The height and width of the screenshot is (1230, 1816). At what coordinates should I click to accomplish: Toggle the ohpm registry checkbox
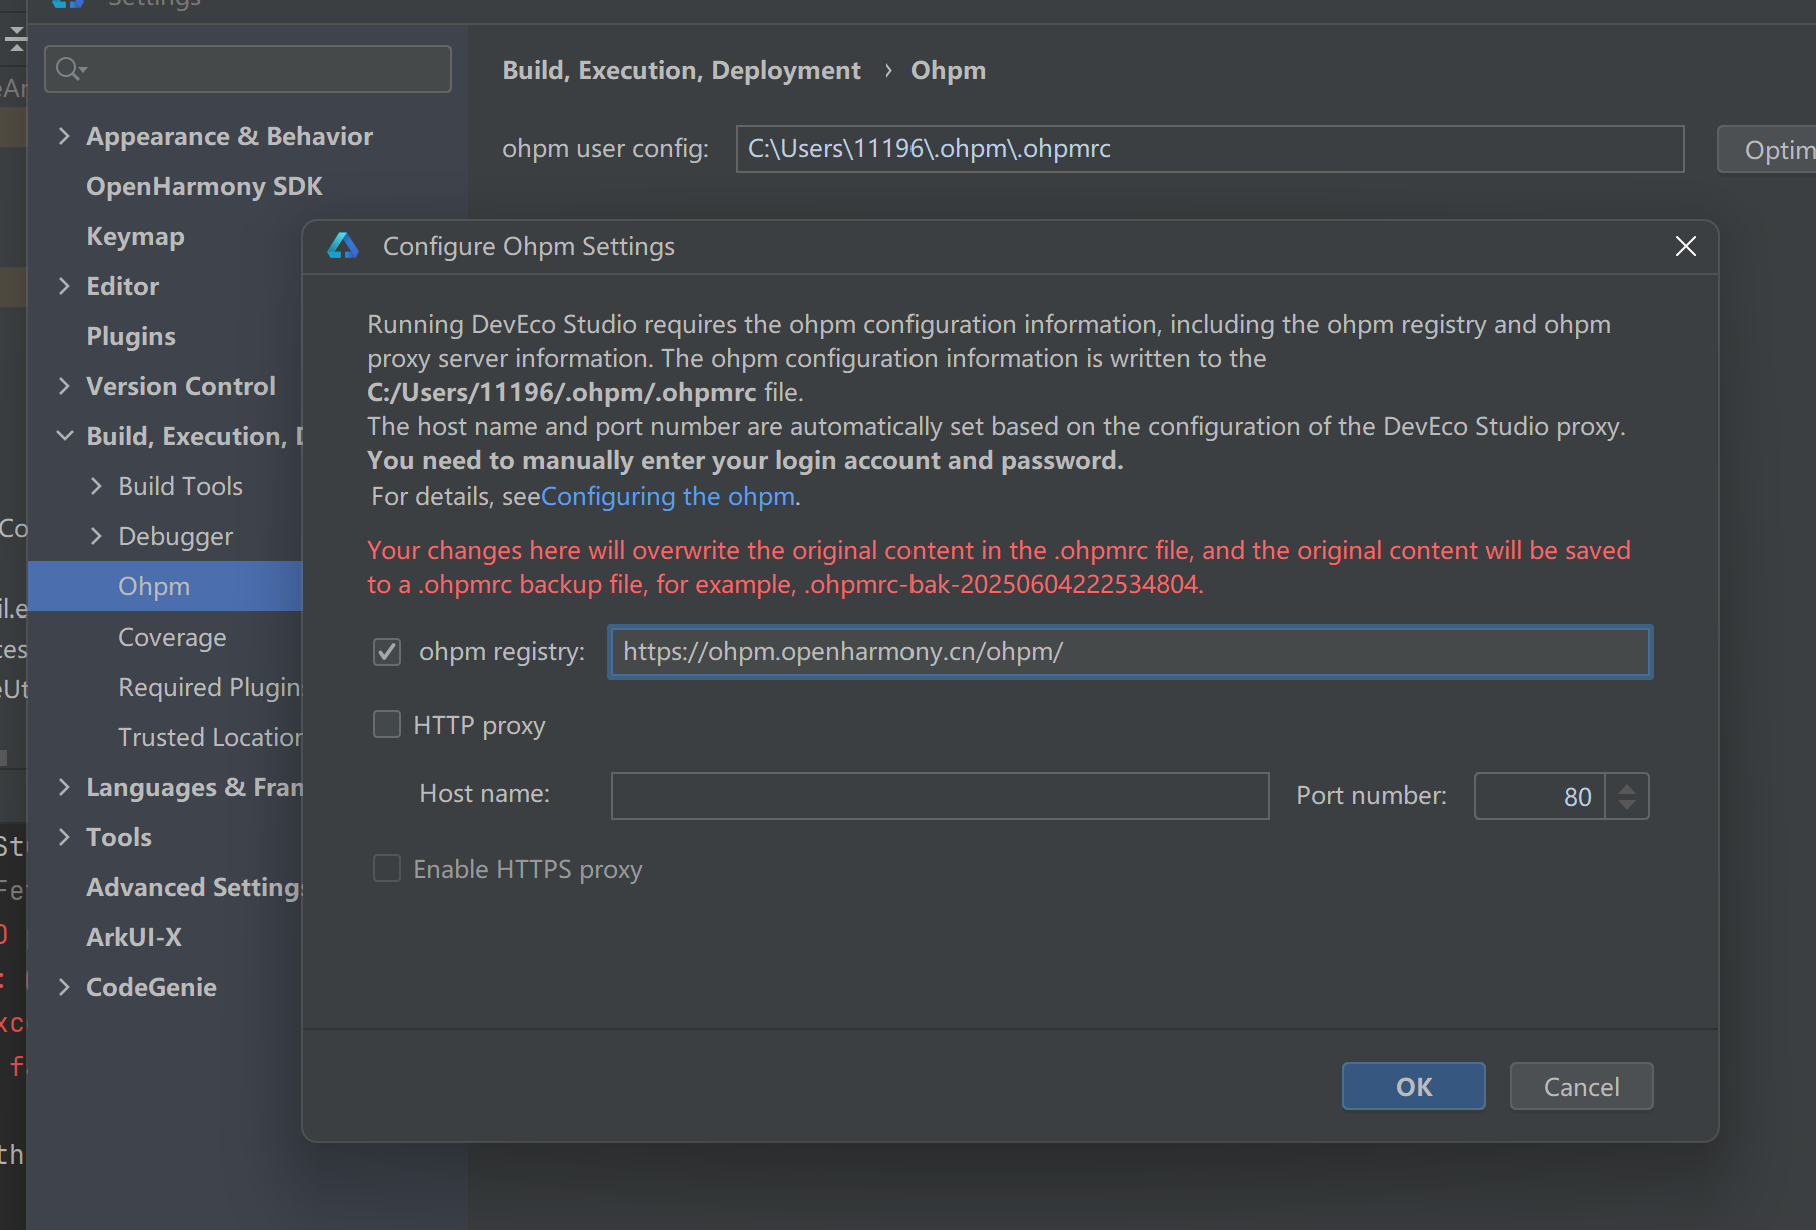pos(387,652)
